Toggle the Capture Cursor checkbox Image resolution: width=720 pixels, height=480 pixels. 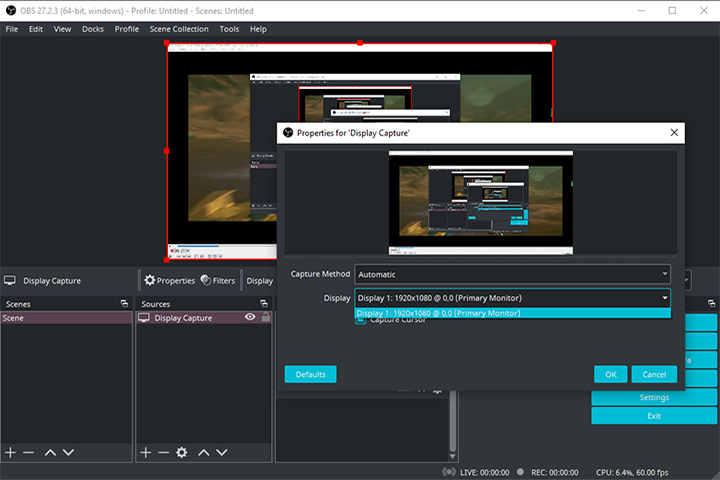[361, 321]
